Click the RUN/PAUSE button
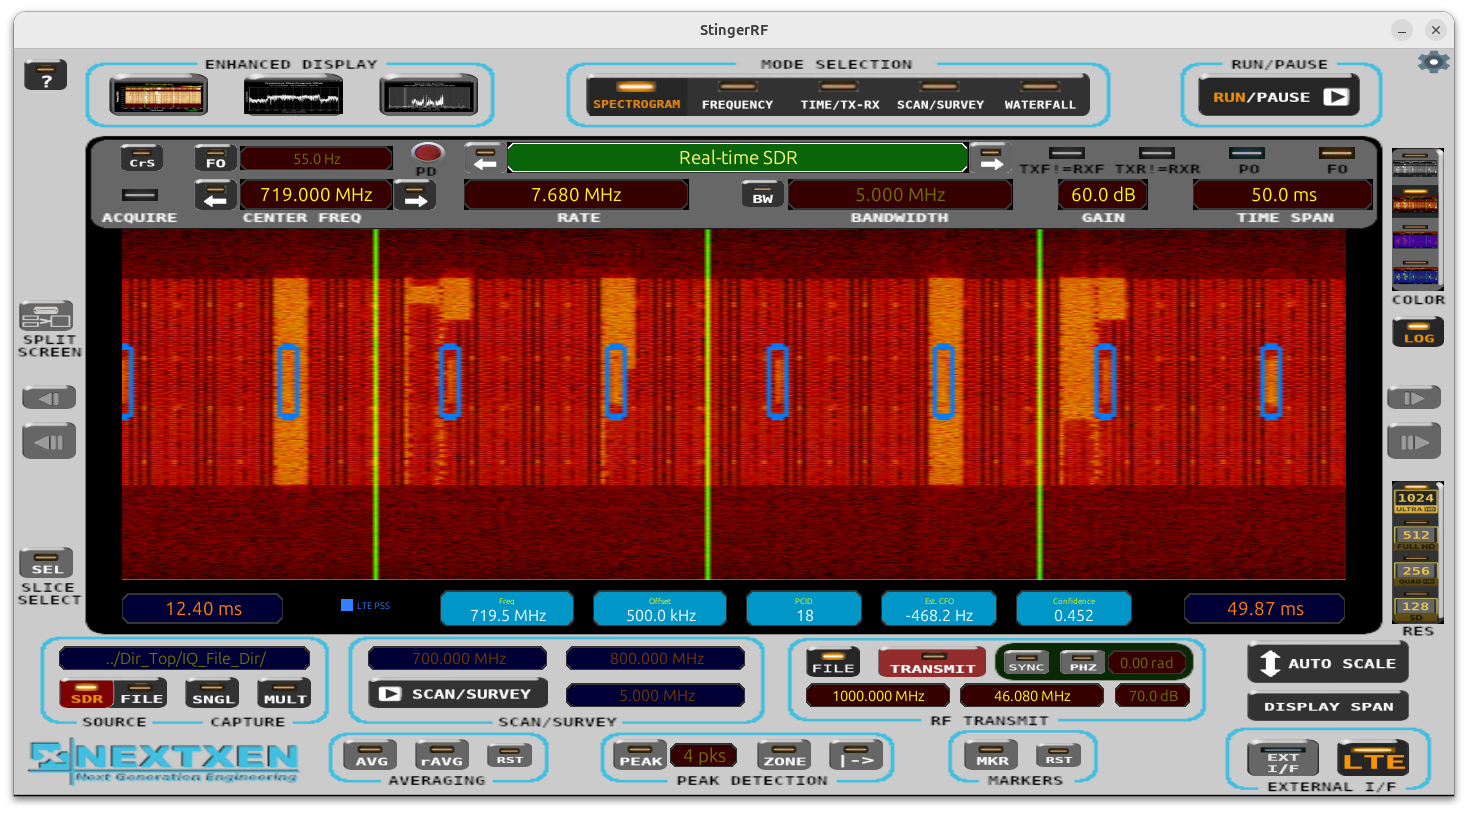 (x=1280, y=97)
